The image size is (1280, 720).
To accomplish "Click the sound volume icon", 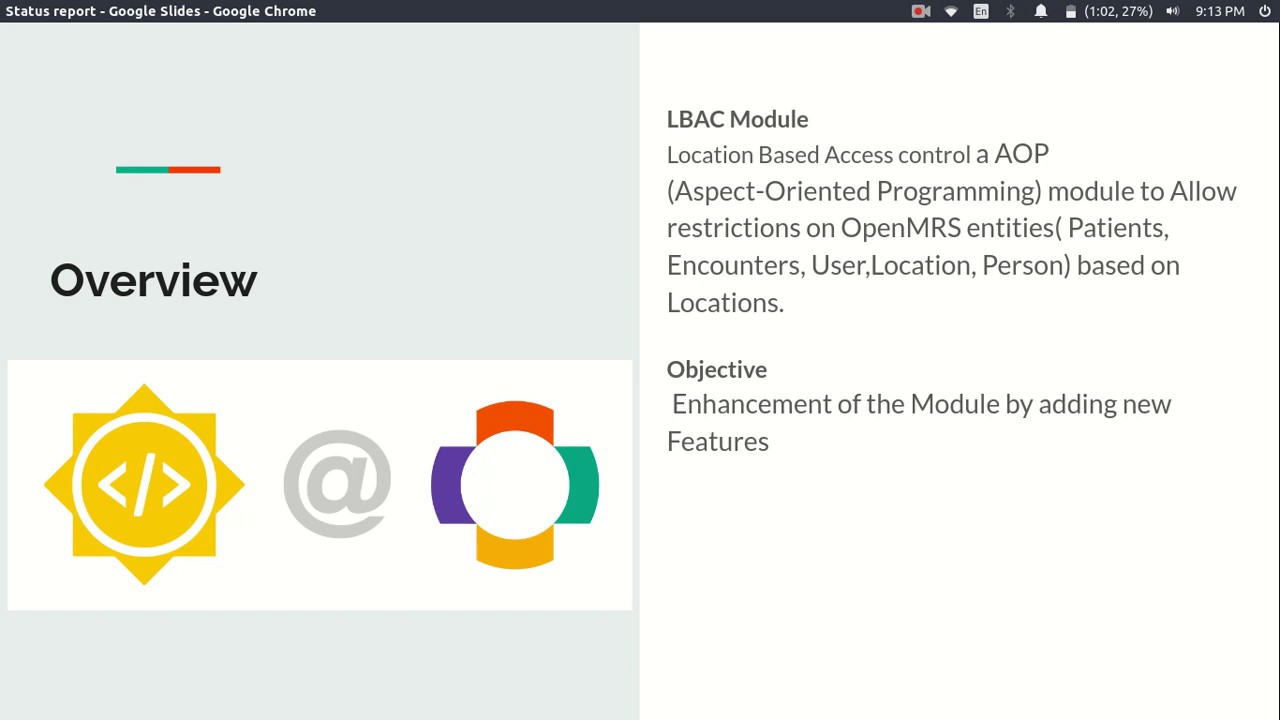I will [x=1172, y=11].
